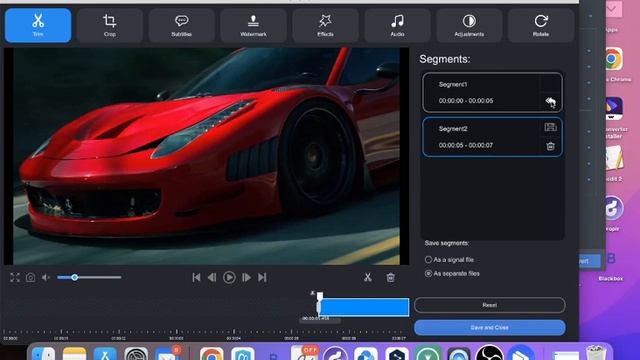640x360 pixels.
Task: Delete selected segment with the trash icon below preview
Action: [x=391, y=278]
